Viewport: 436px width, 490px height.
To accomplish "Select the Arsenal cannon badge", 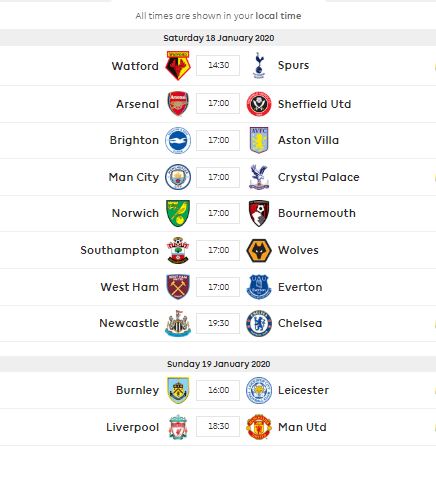I will [x=178, y=103].
